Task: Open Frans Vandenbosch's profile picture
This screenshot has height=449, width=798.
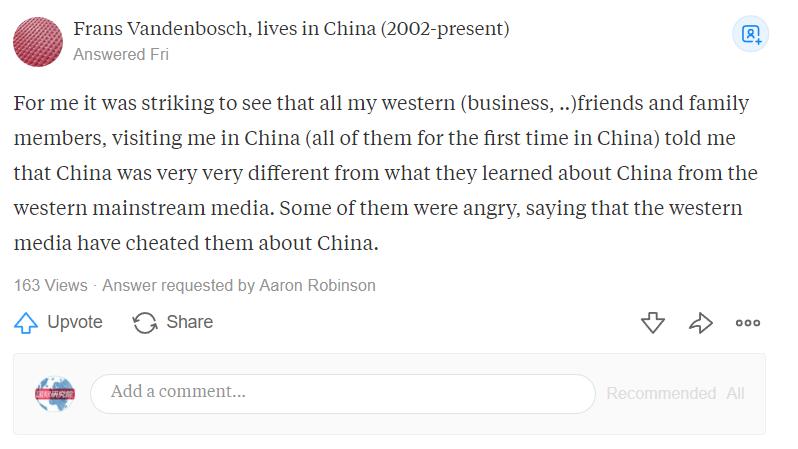Action: 38,40
